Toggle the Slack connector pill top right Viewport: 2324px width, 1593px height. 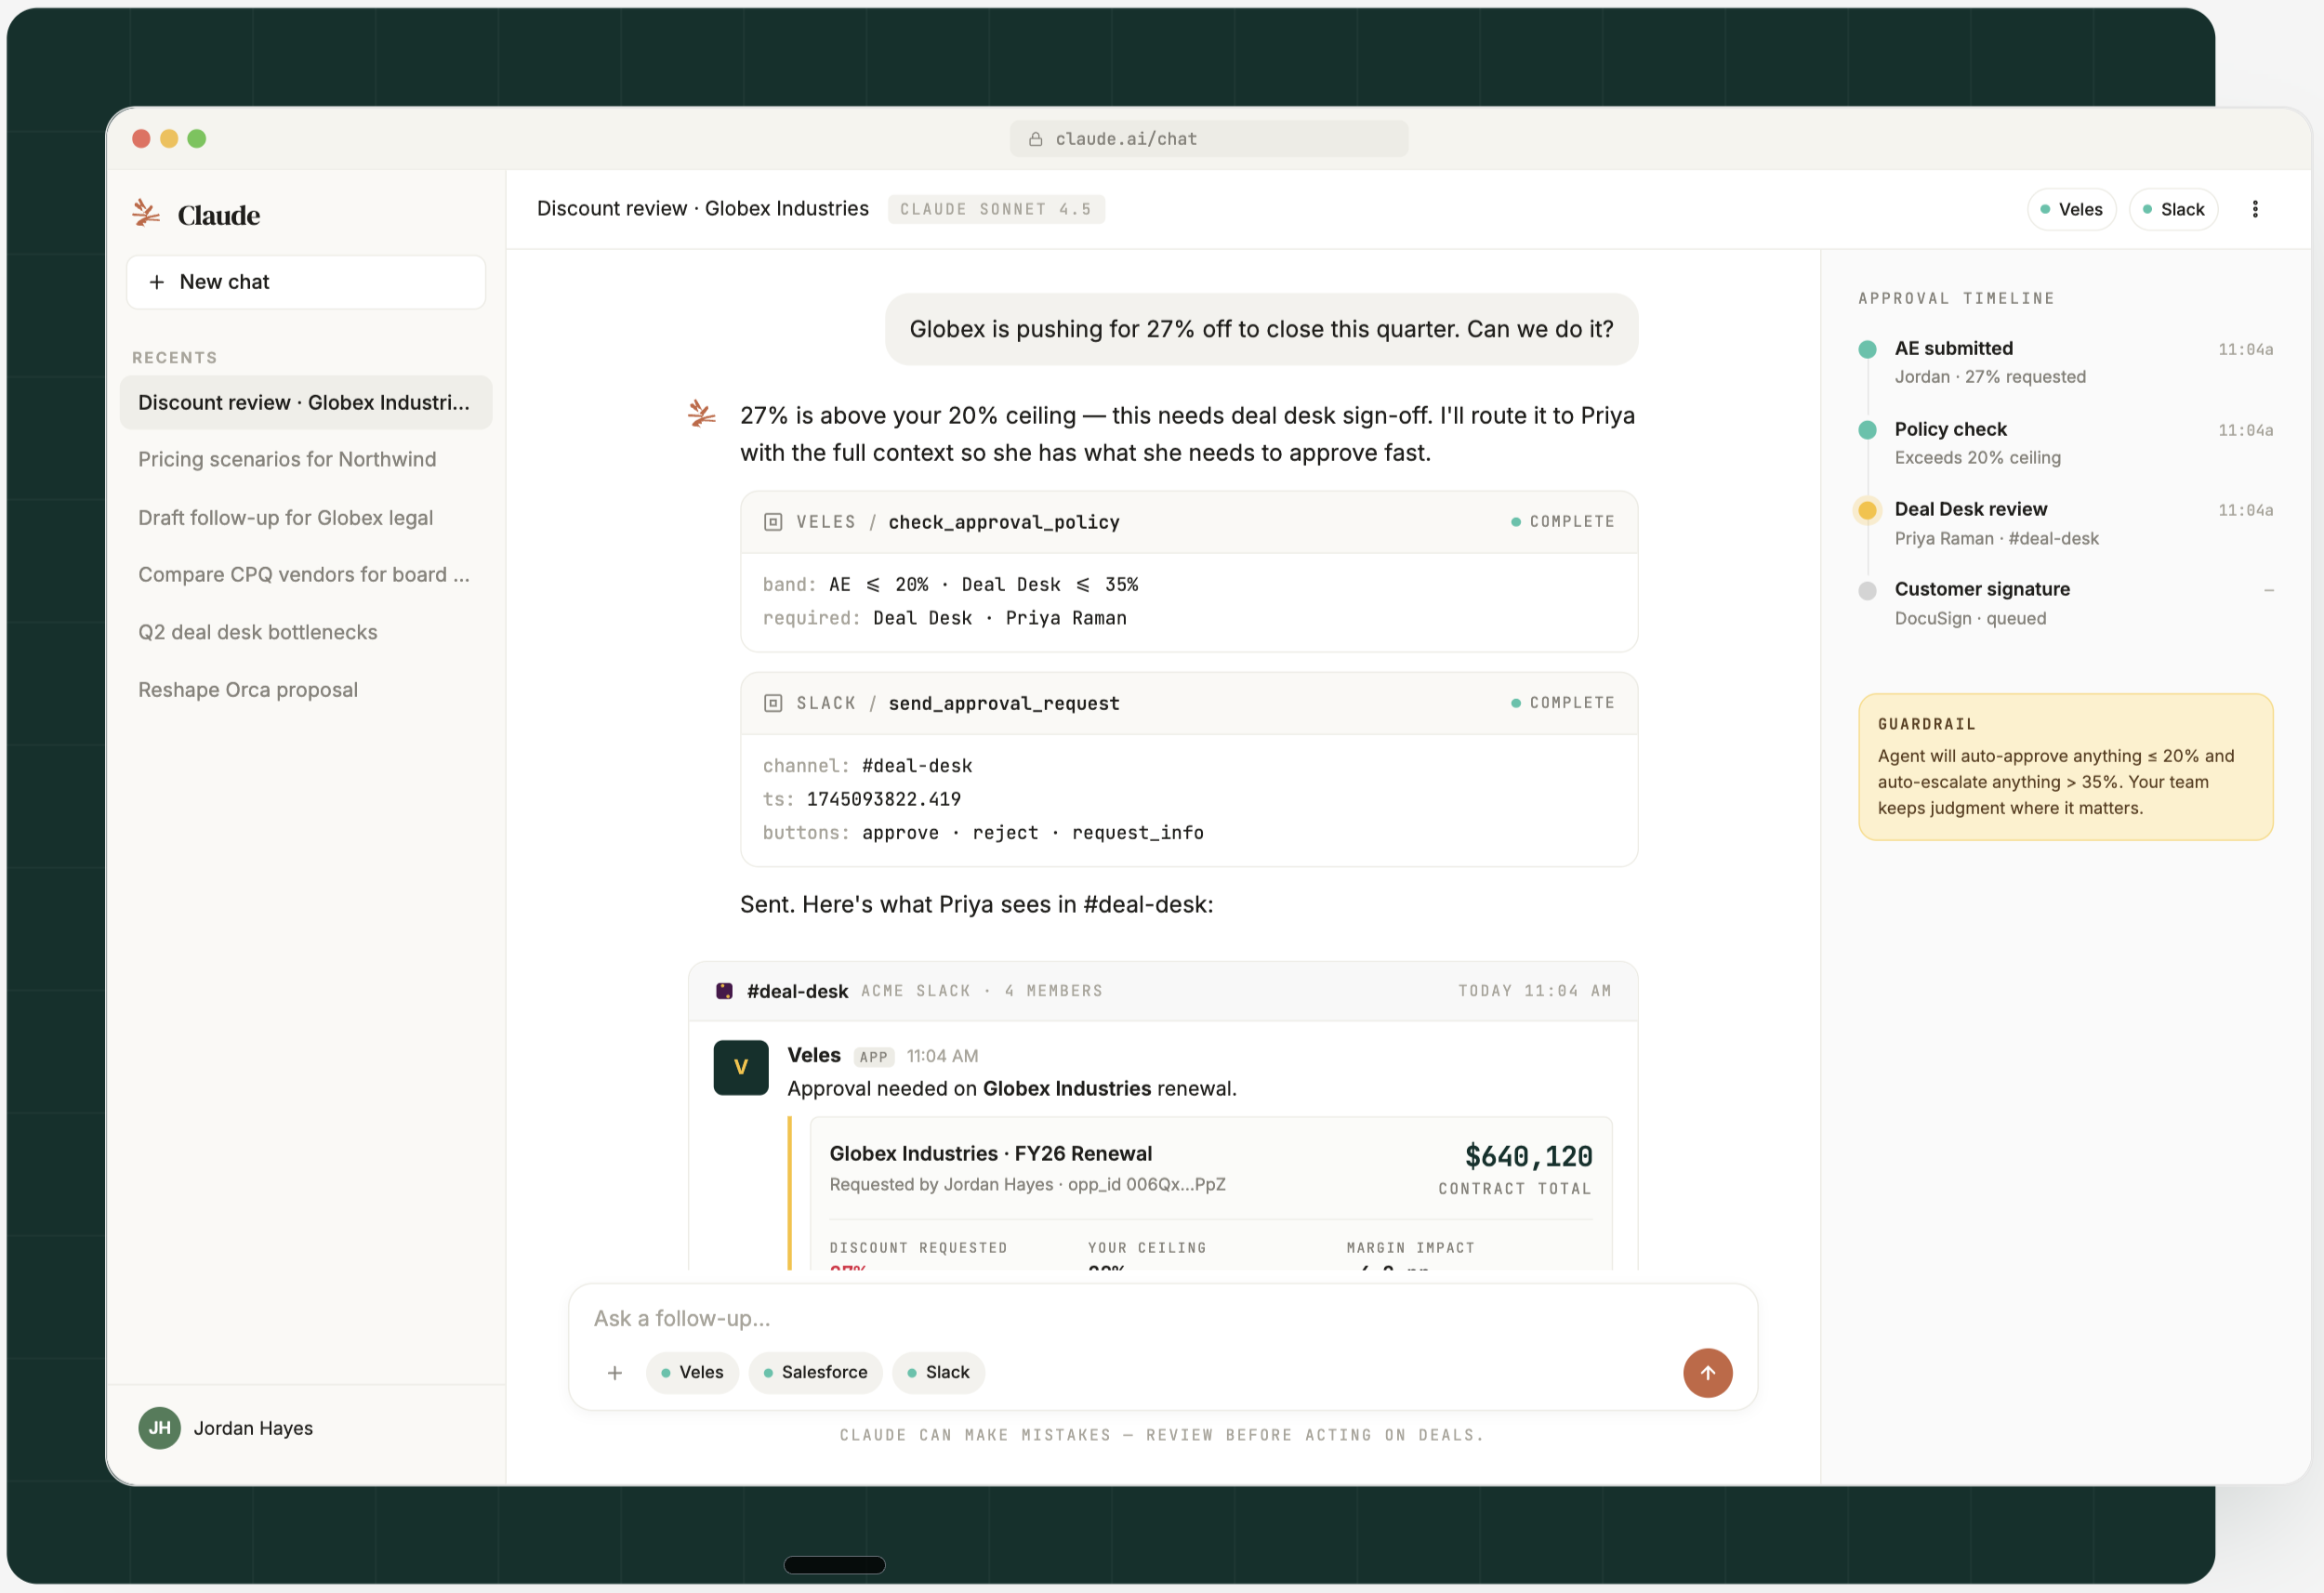click(2174, 209)
